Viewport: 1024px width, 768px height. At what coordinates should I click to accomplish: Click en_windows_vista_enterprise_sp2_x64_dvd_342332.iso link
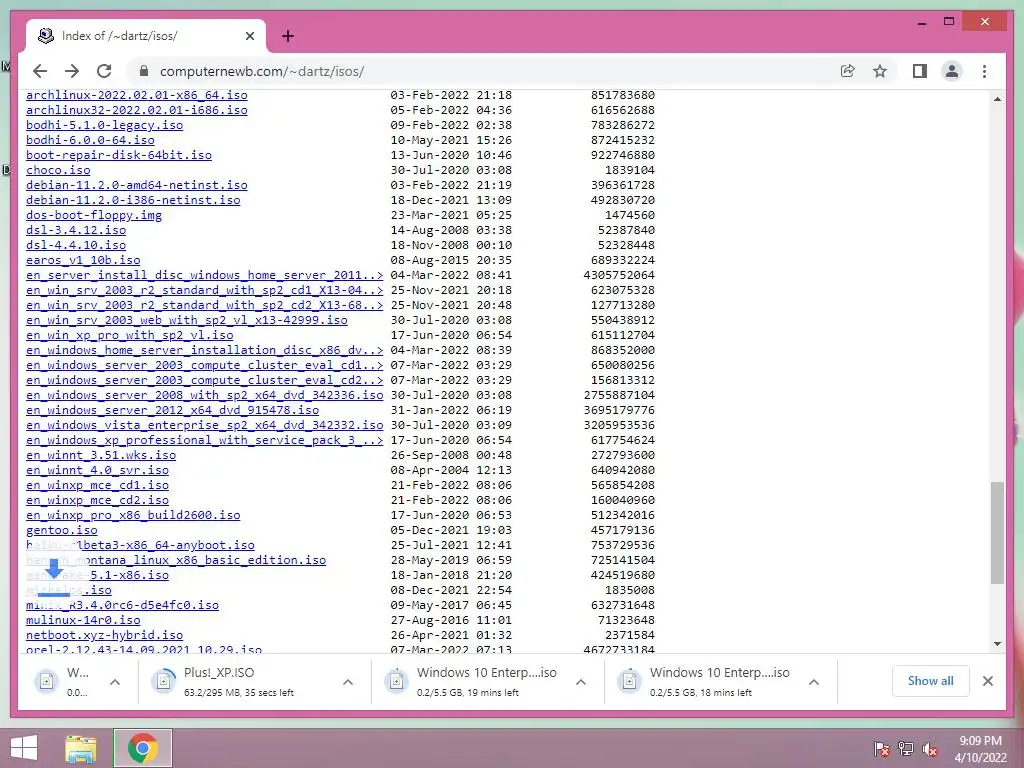click(204, 426)
